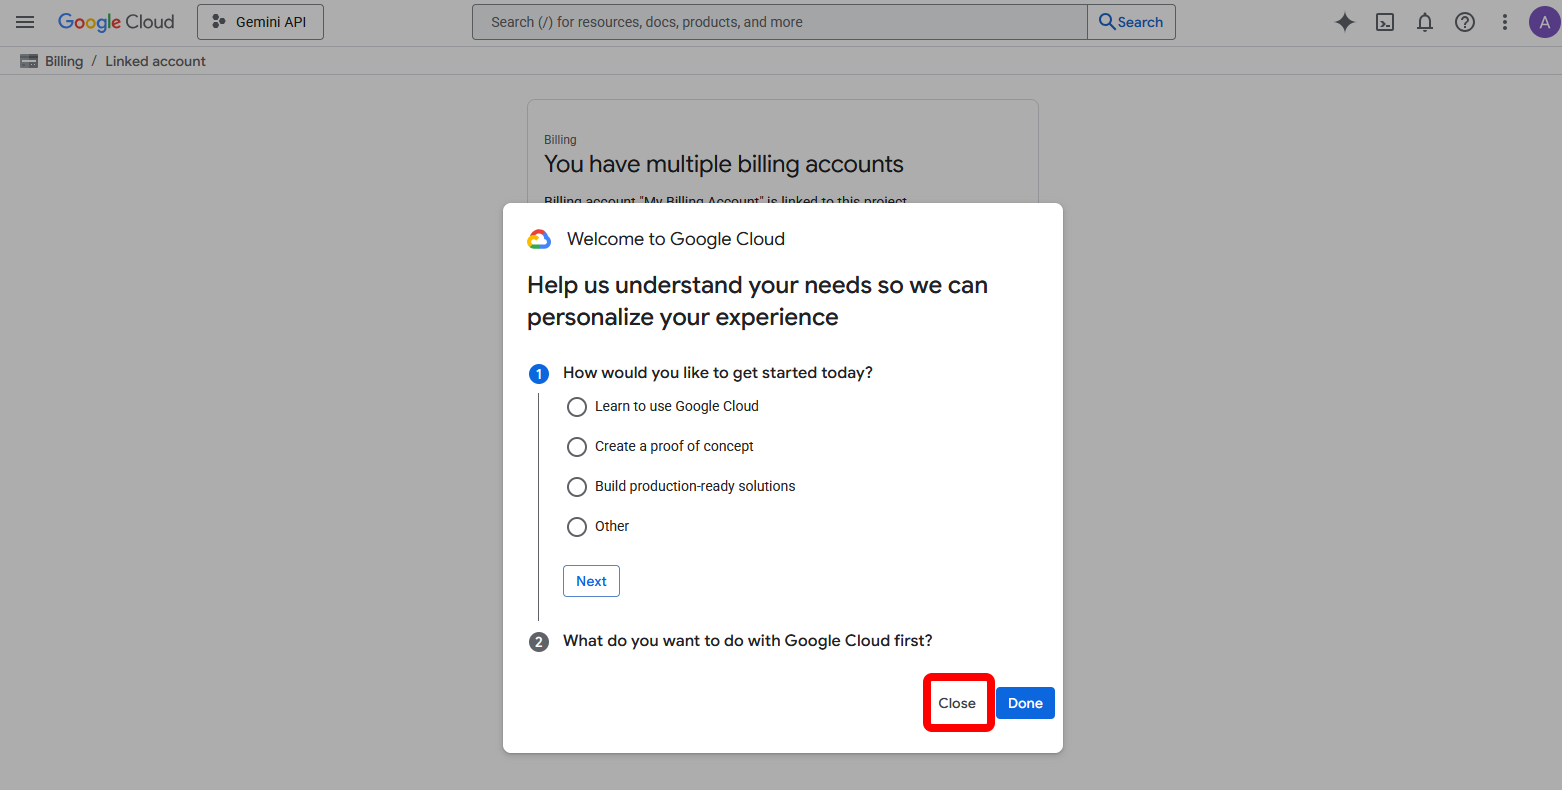
Task: Click the dialog heading Welcome to Google Cloud
Action: point(676,239)
